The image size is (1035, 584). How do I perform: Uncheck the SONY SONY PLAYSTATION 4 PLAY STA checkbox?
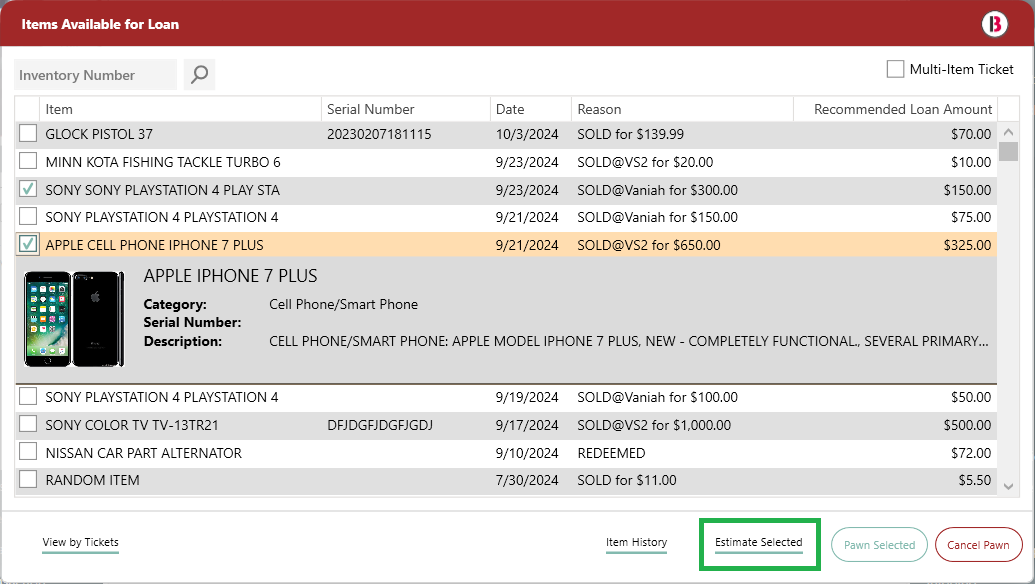[x=28, y=189]
